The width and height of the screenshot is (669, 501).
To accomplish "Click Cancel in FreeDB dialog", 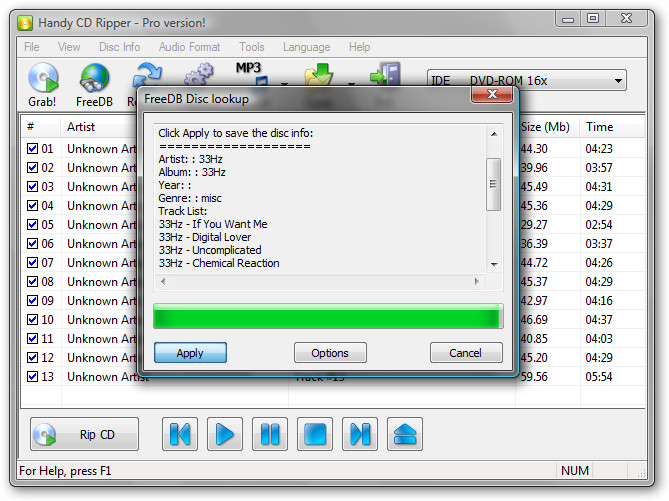I will [466, 353].
